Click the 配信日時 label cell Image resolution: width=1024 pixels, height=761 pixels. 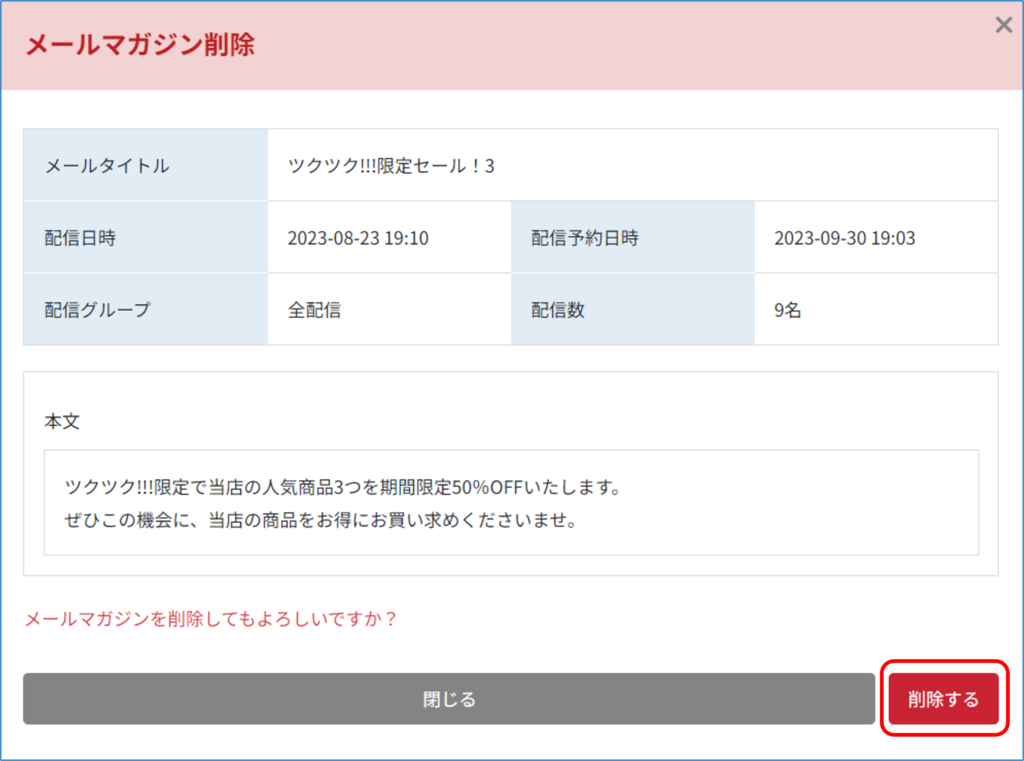point(146,237)
